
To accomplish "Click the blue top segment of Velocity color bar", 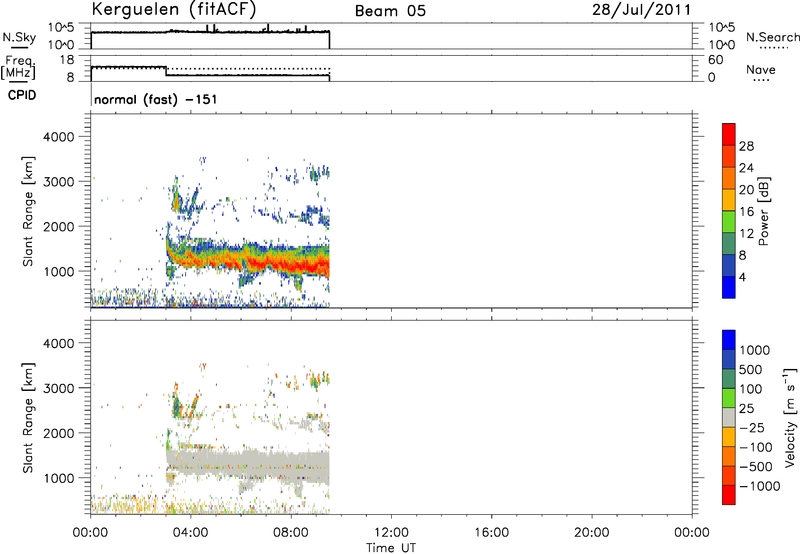I will pyautogui.click(x=729, y=340).
